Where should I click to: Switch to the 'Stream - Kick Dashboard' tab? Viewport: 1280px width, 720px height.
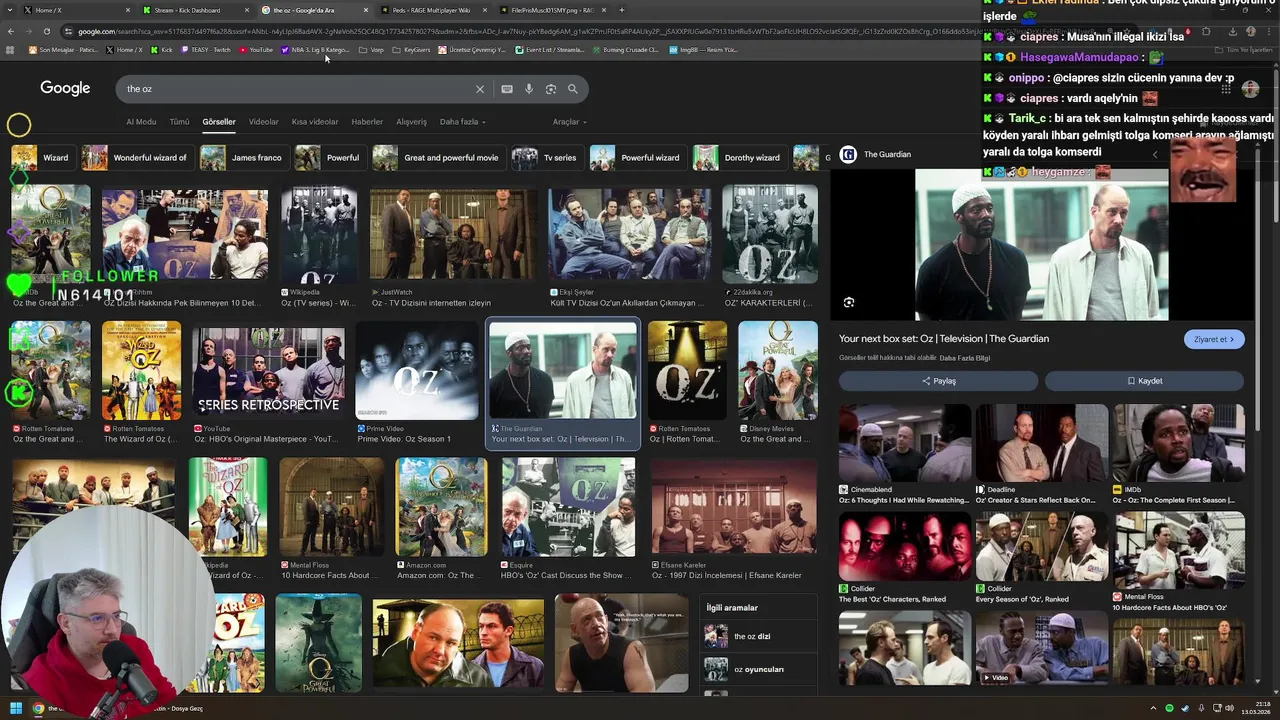(195, 10)
